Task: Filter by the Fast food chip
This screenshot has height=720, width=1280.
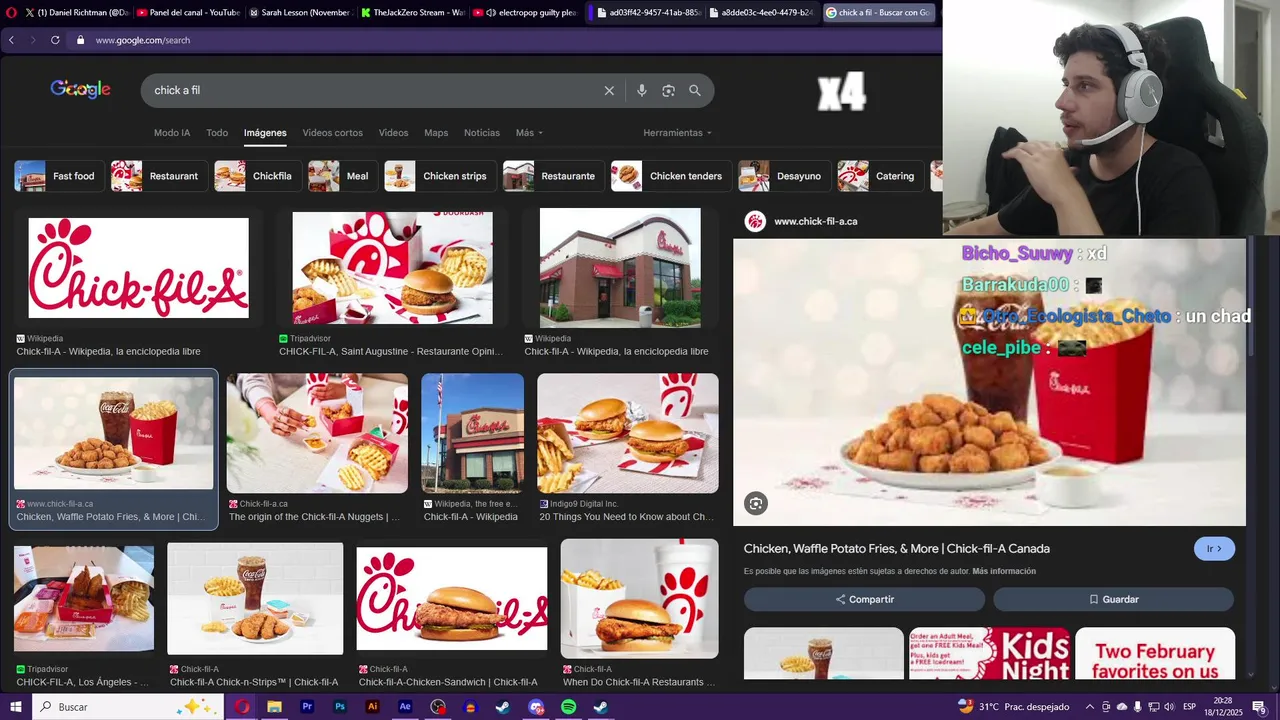Action: [59, 176]
